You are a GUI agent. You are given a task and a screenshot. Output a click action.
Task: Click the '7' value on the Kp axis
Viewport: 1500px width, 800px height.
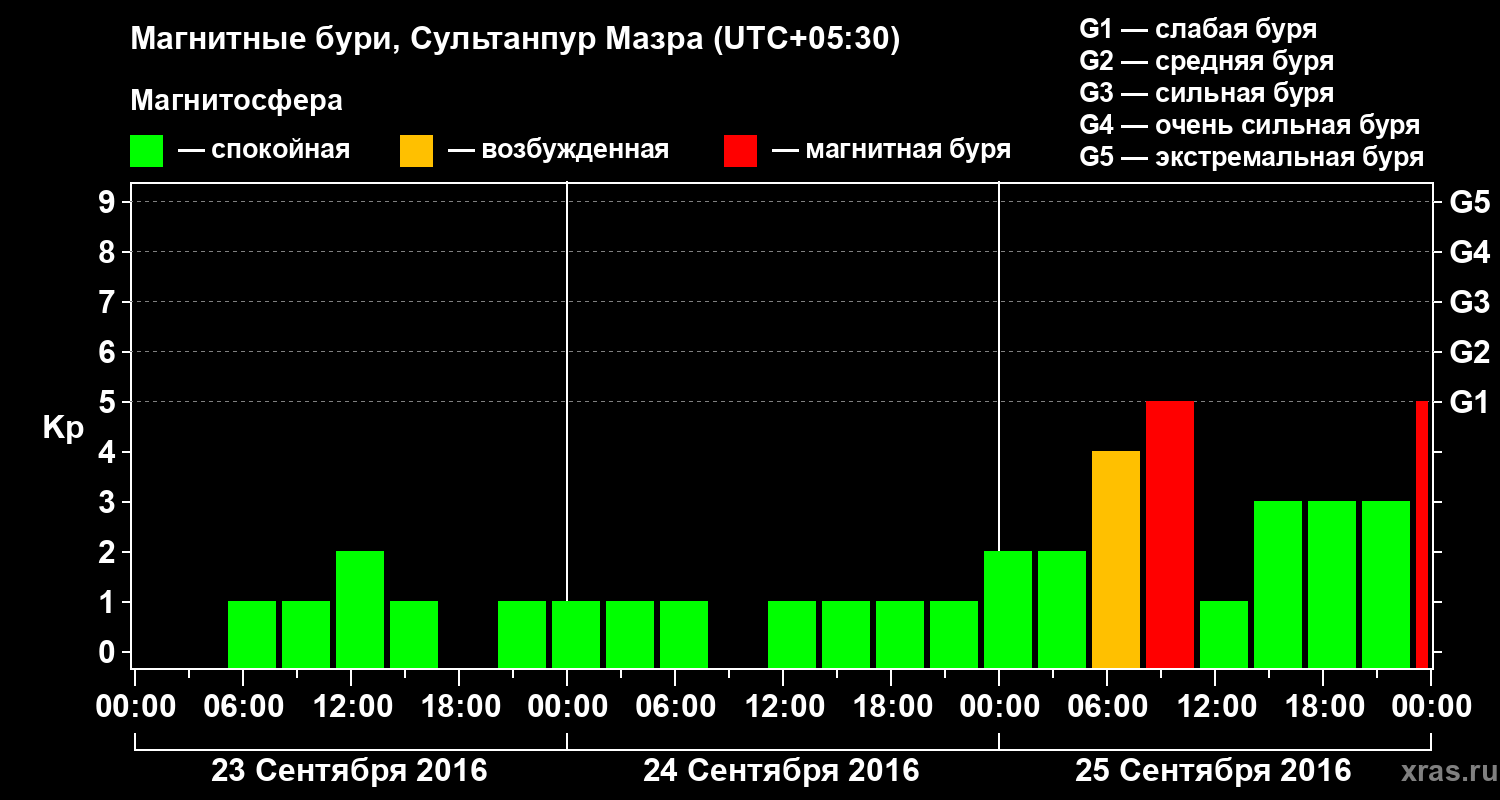pos(109,302)
